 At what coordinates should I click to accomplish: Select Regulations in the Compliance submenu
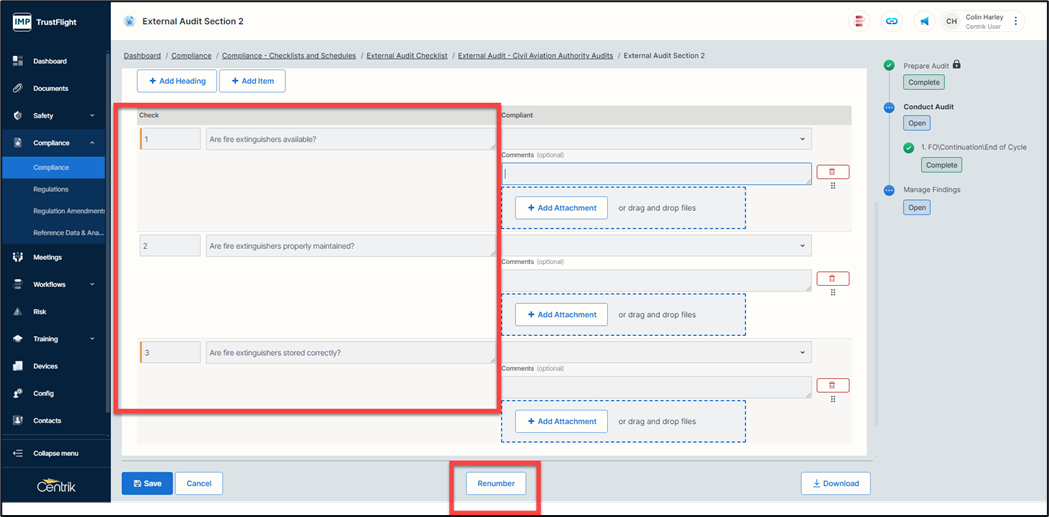(x=51, y=189)
